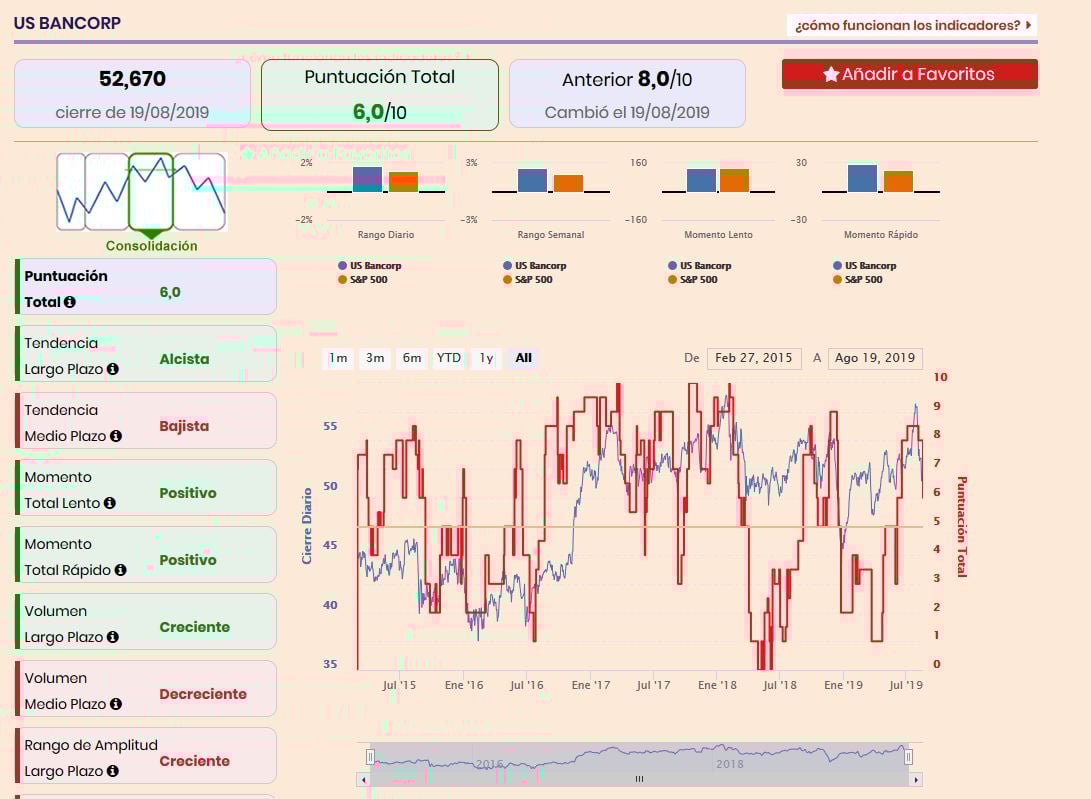Click the Tendencia Medio Plazo Bajista row
The height and width of the screenshot is (799, 1091).
tap(146, 420)
